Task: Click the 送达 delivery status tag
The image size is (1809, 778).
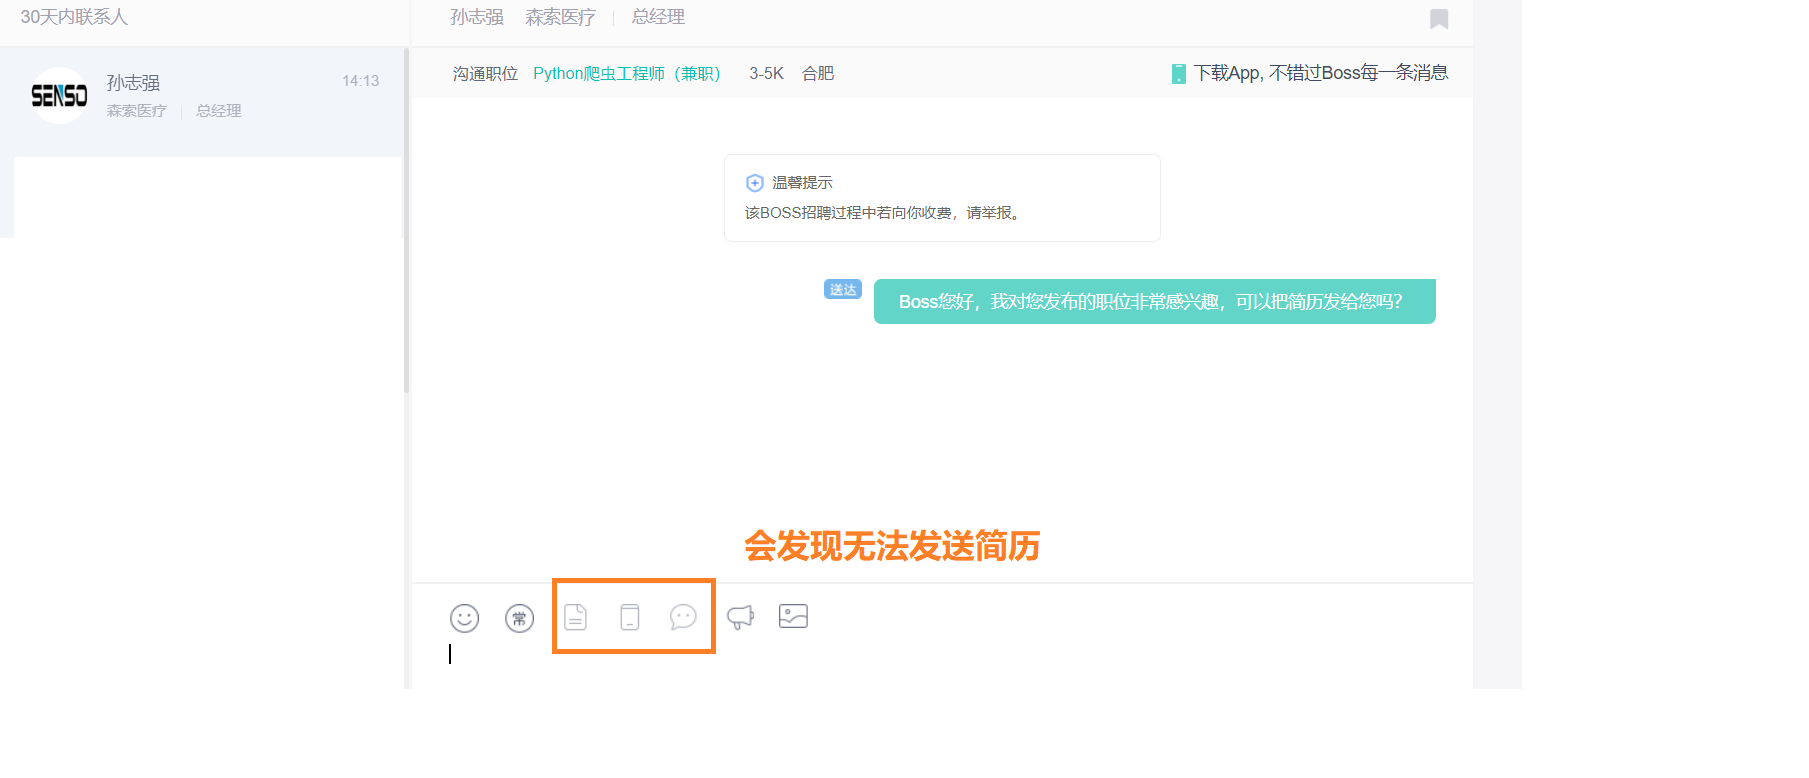Action: [843, 289]
